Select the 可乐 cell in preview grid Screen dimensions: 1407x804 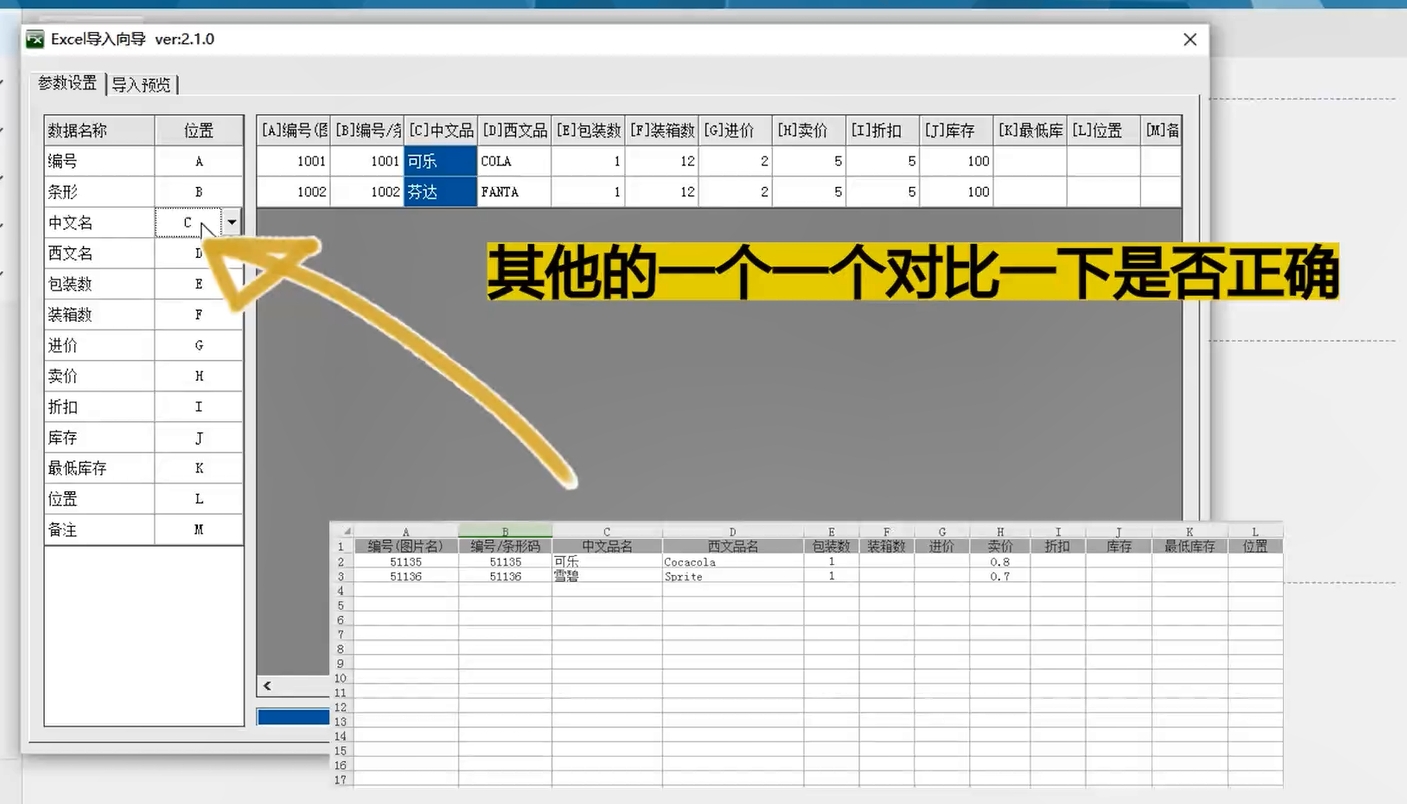[x=441, y=161]
